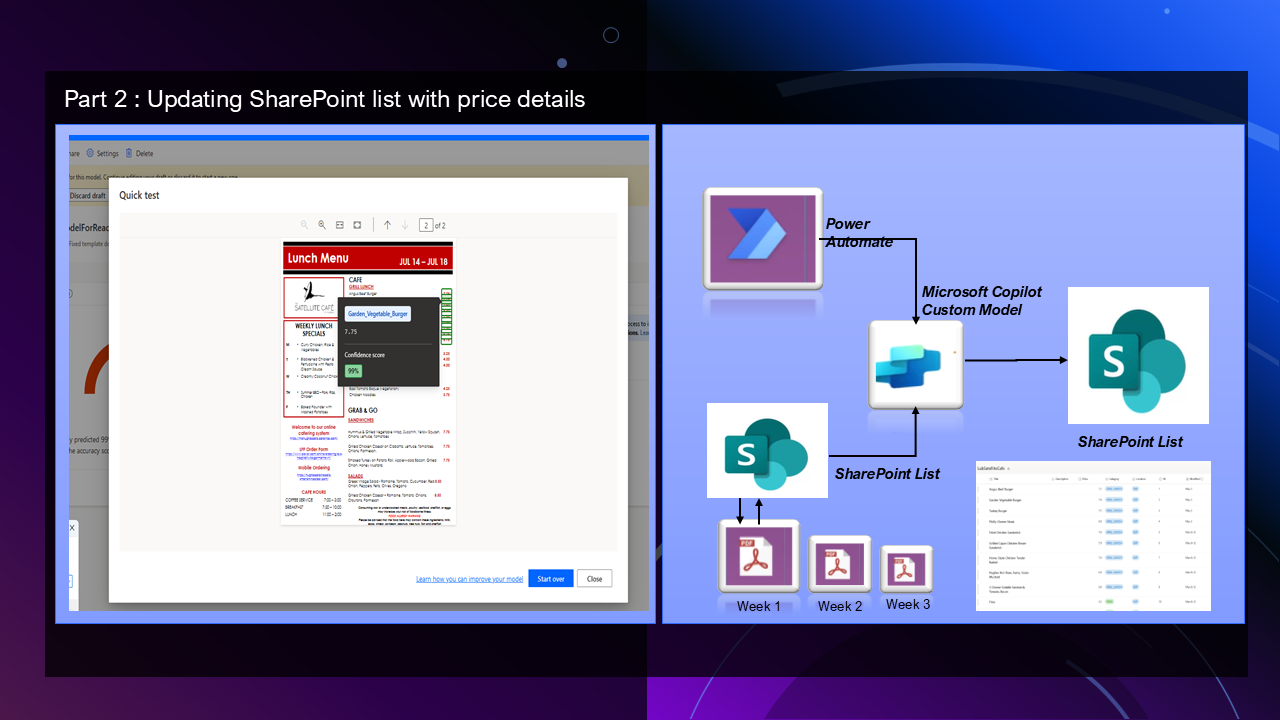Click the 'JUL 14 – JUL 18' date text
This screenshot has height=720, width=1280.
pyautogui.click(x=424, y=261)
